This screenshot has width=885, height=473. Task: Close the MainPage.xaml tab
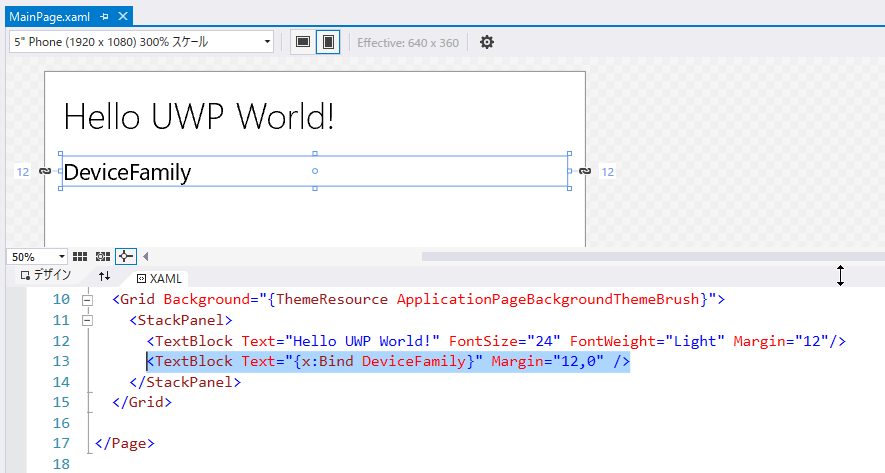point(122,16)
